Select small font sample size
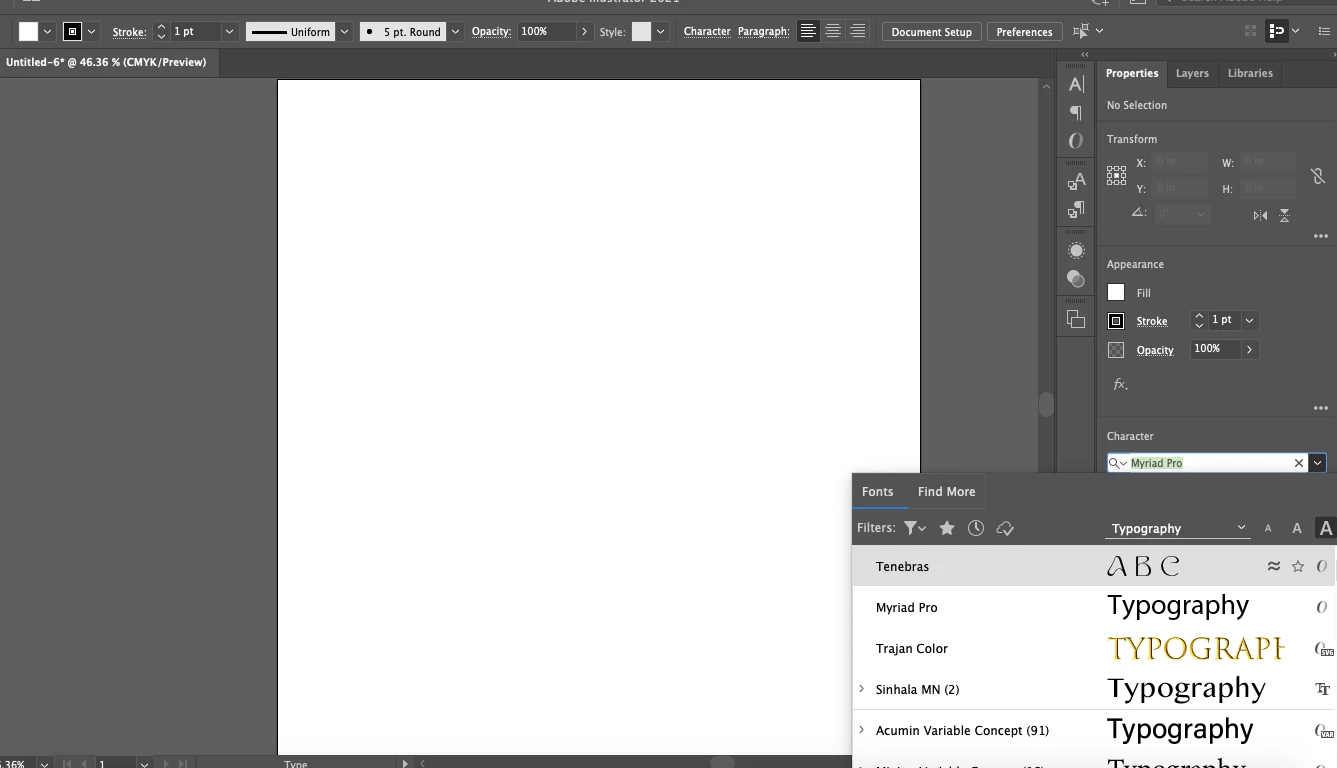 (1268, 528)
